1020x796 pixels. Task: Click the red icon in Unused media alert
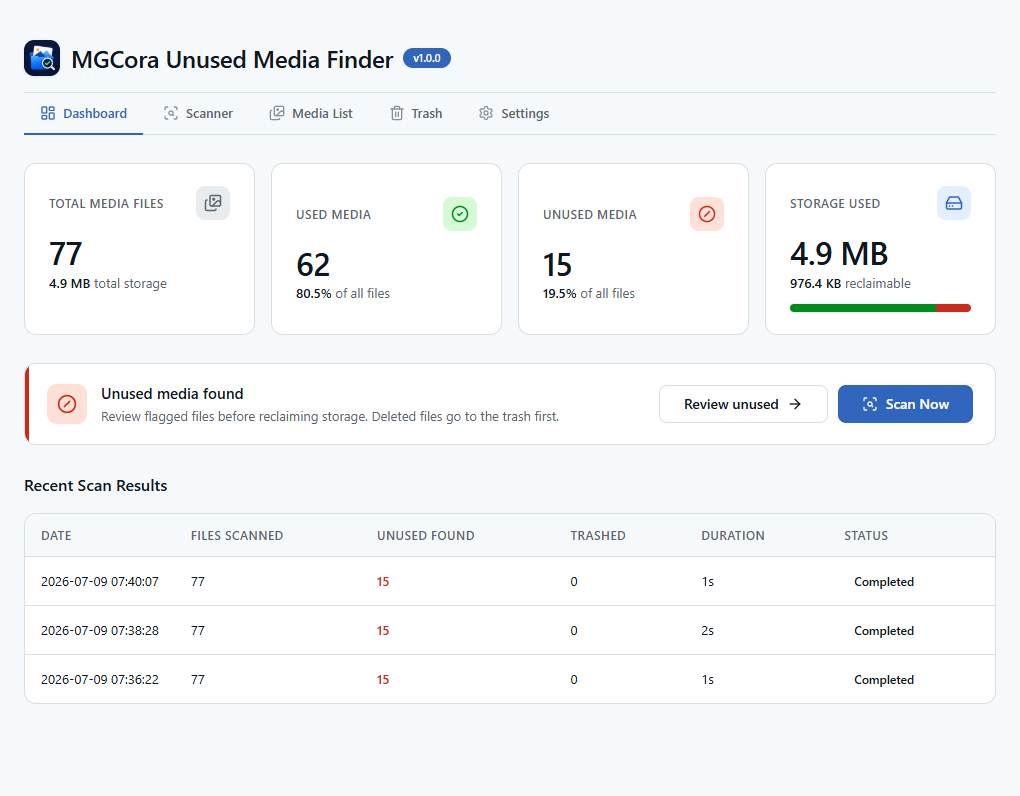pos(67,404)
